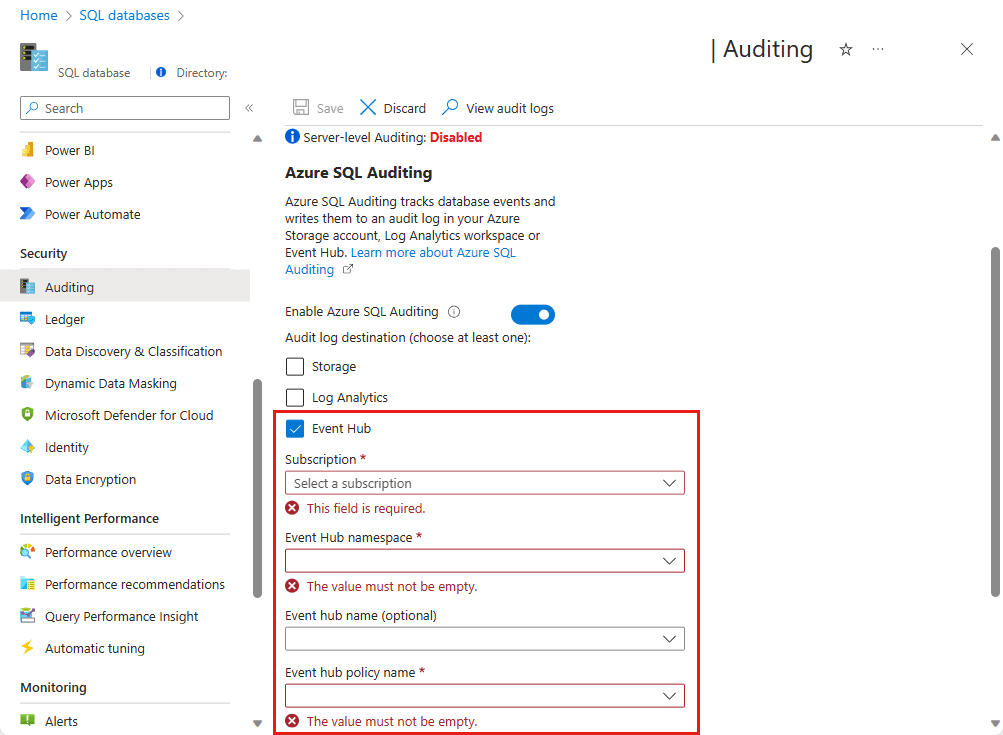Check the Log Analytics checkbox

point(295,397)
